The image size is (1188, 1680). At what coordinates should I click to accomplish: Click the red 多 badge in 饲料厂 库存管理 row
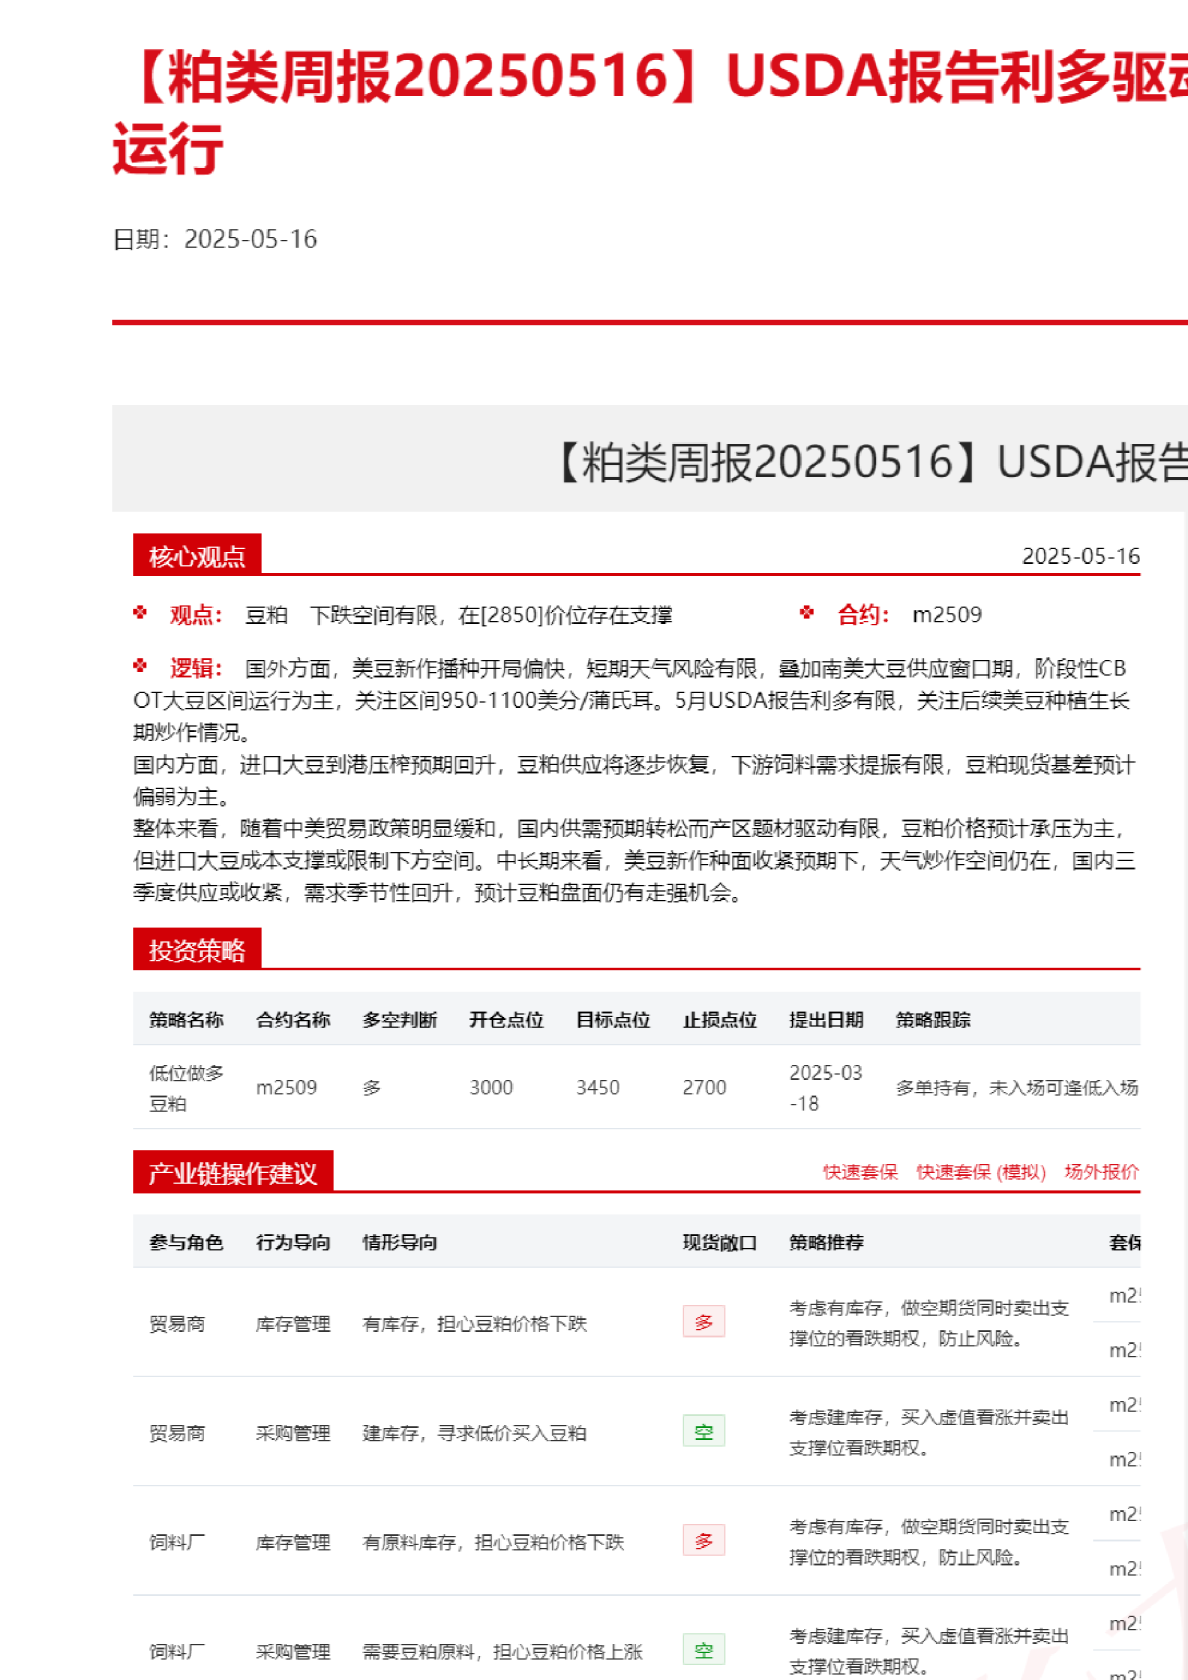pos(703,1540)
